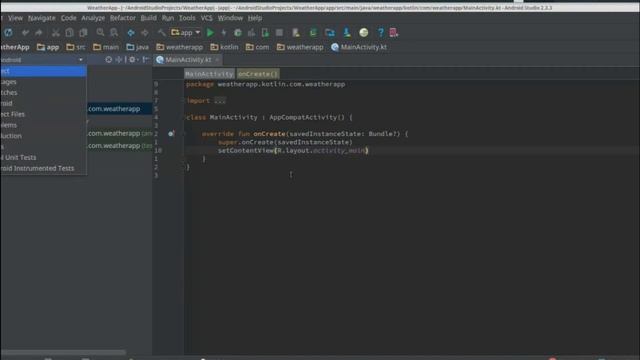The height and width of the screenshot is (360, 640).
Task: Click the Apply Changes lightning icon
Action: point(224,33)
